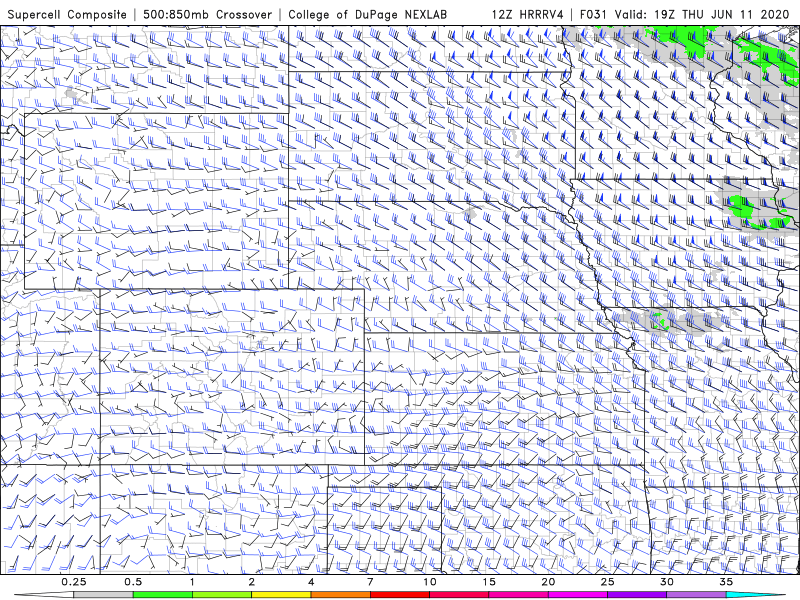800x600 pixels.
Task: Click the 0.5 colorbar label
Action: [x=133, y=582]
